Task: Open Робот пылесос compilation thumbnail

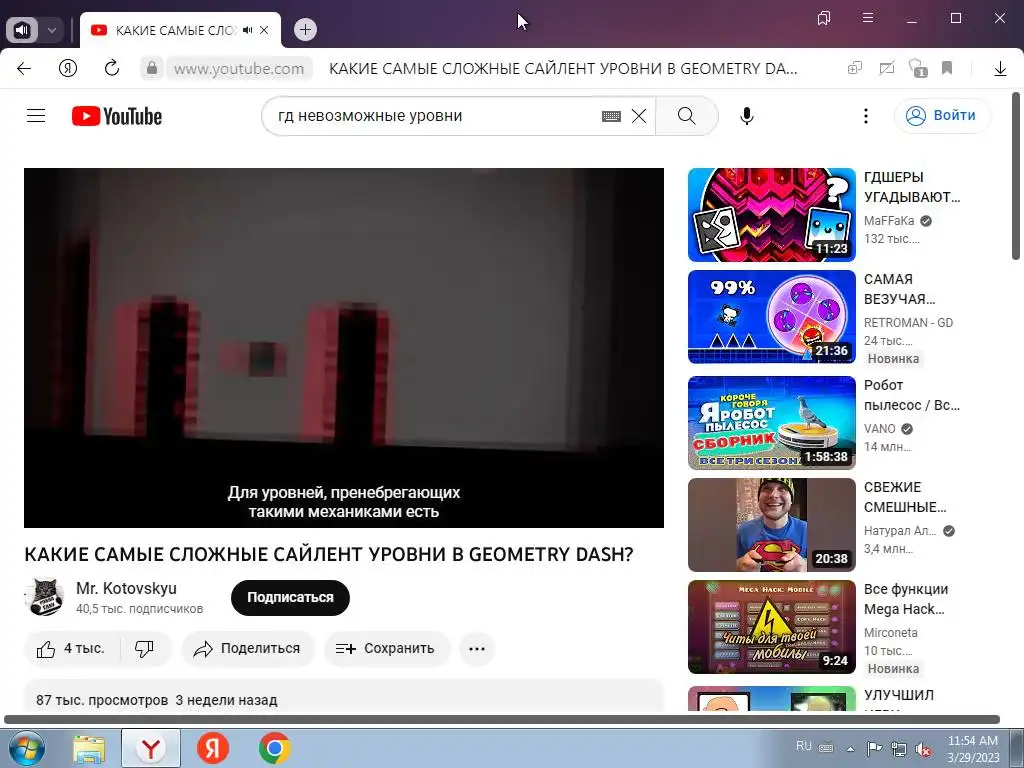Action: tap(772, 423)
